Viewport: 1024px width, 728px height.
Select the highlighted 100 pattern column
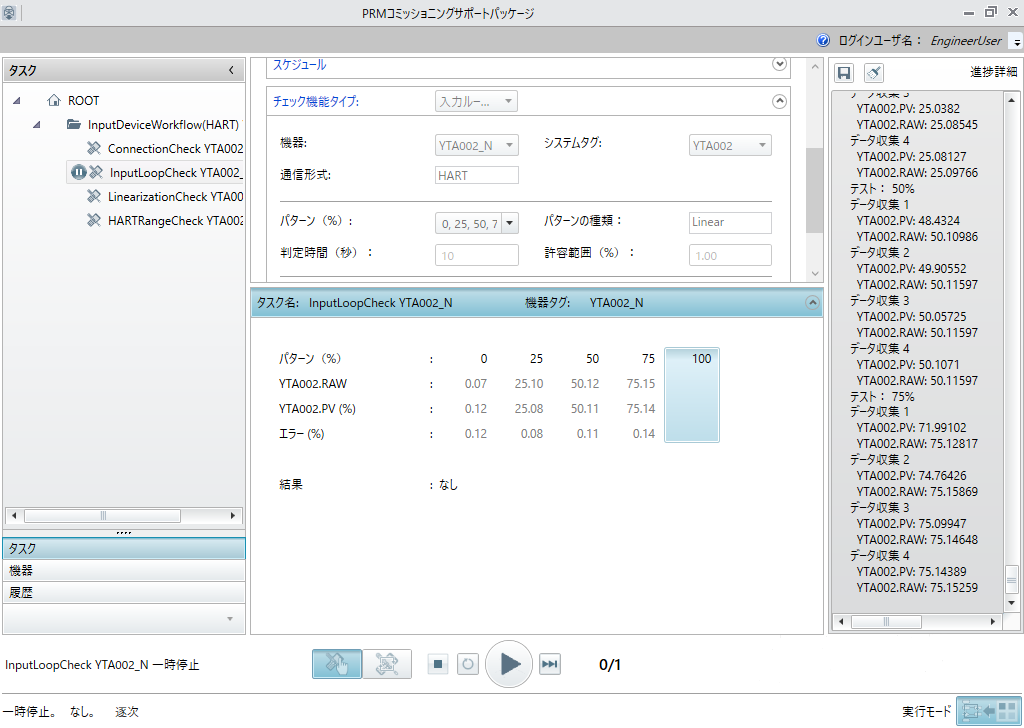pos(692,395)
